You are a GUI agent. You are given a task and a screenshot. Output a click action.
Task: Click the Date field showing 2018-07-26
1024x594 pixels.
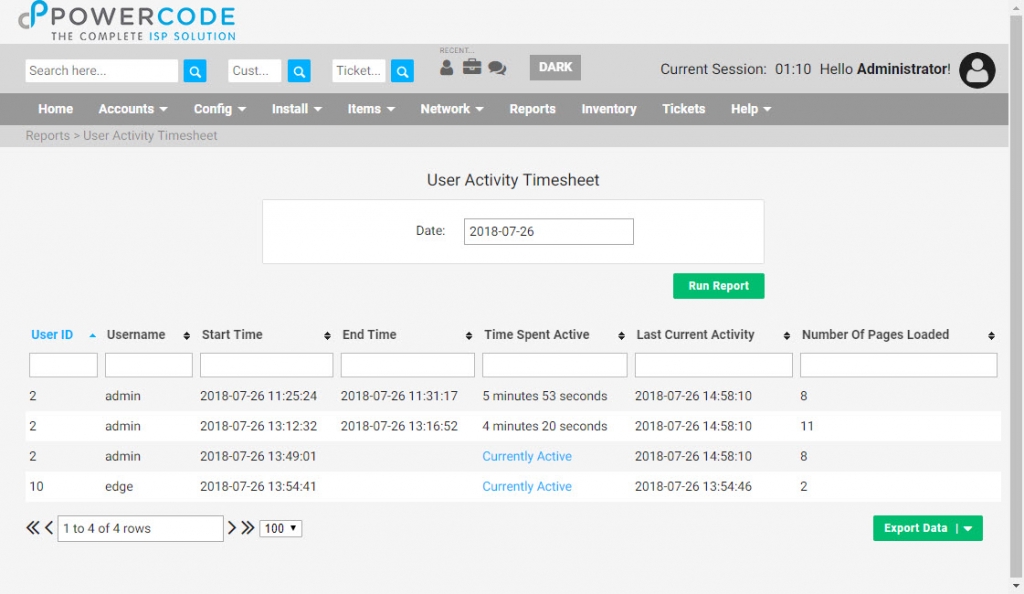click(548, 231)
